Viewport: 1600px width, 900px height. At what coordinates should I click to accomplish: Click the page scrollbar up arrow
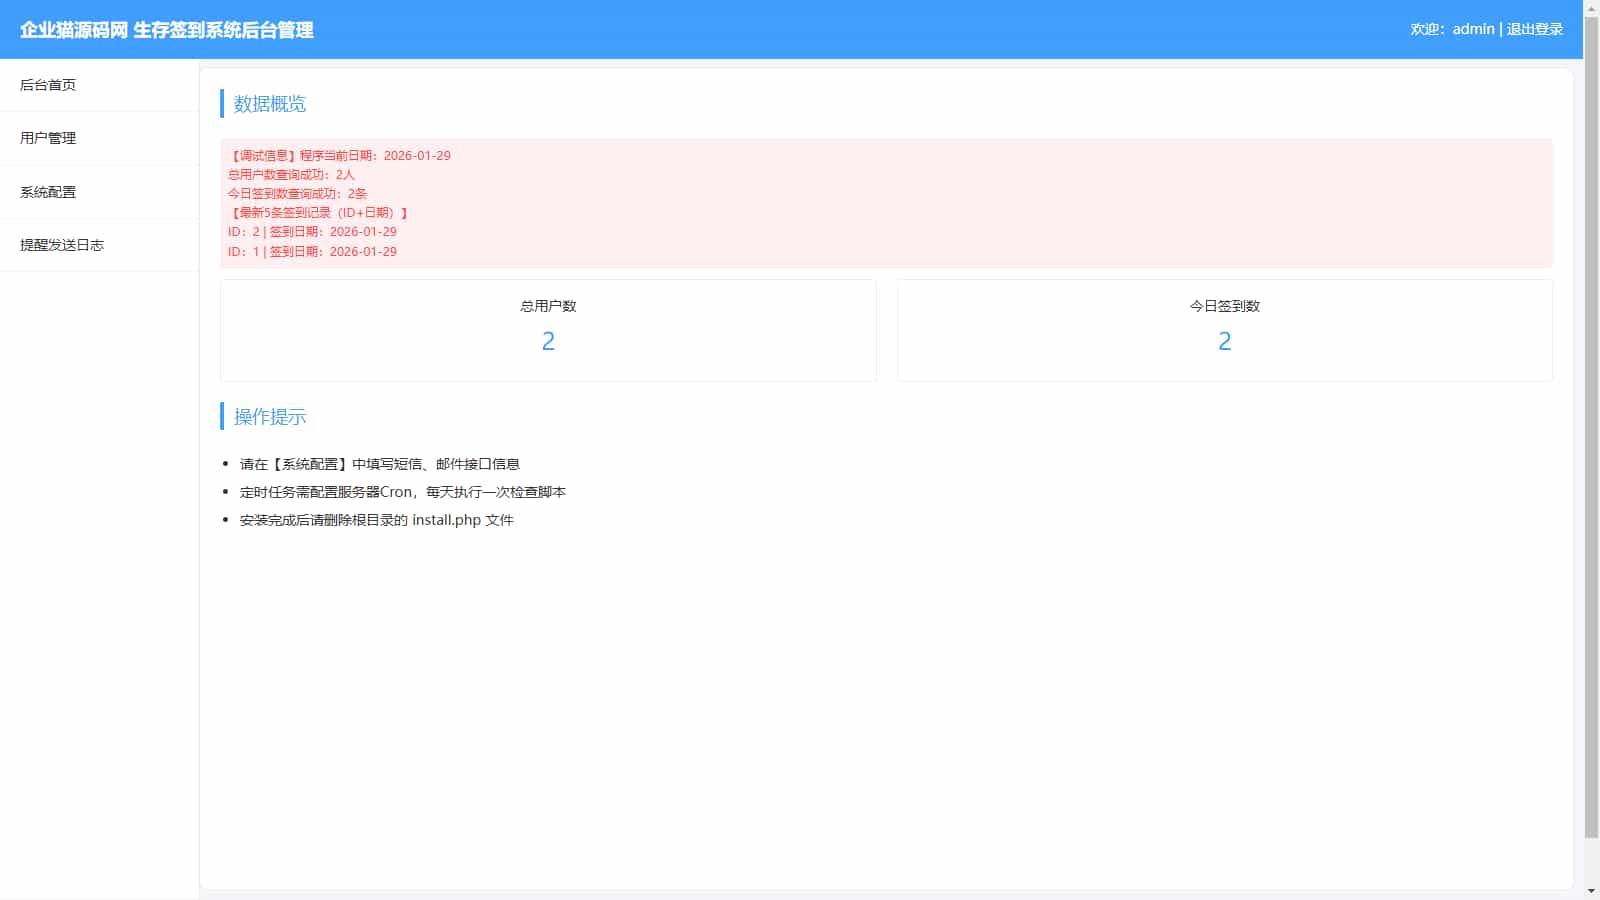tap(1591, 8)
